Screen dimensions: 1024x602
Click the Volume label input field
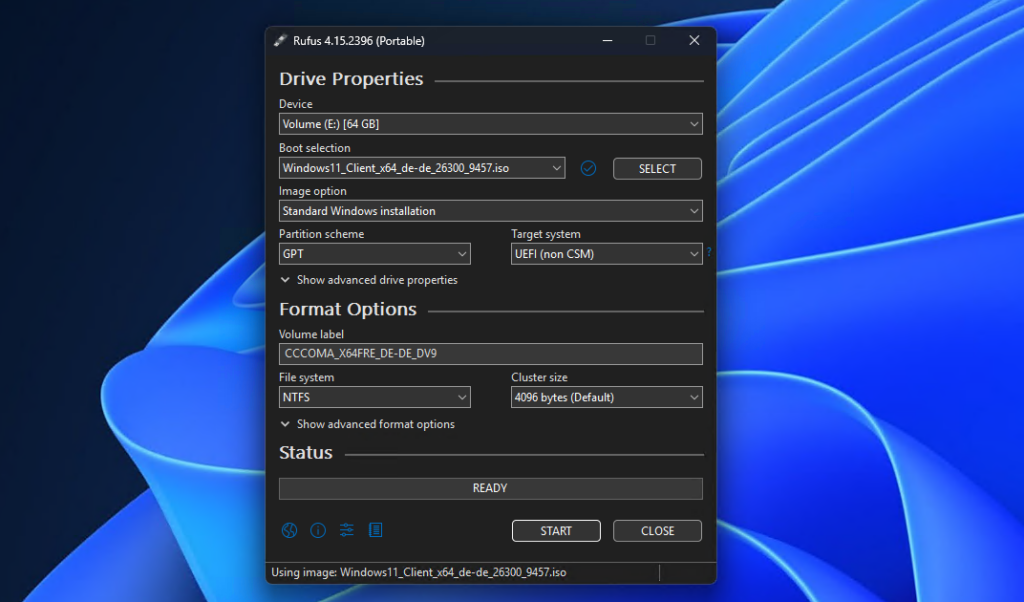tap(490, 354)
